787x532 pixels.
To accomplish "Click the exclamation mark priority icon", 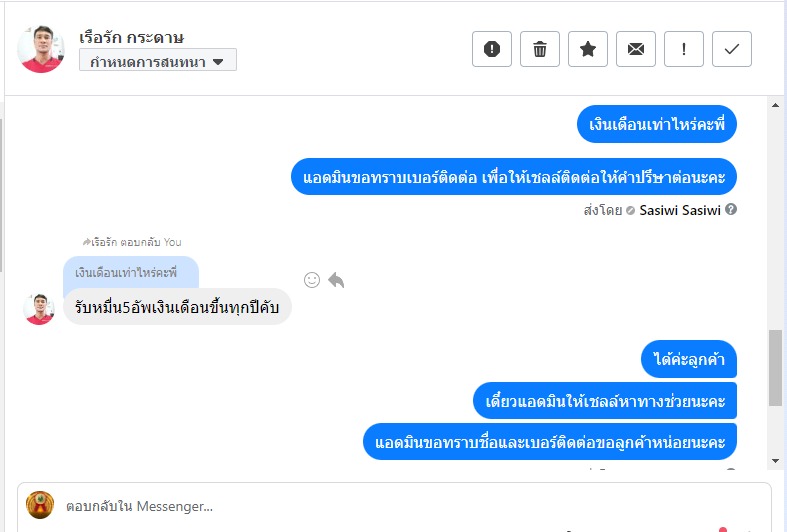I will (684, 49).
